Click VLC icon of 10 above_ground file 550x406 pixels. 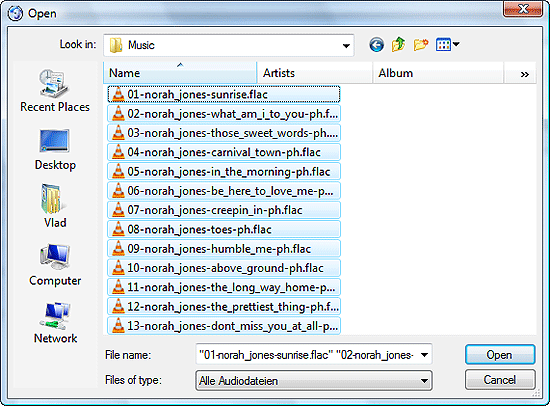coord(118,268)
